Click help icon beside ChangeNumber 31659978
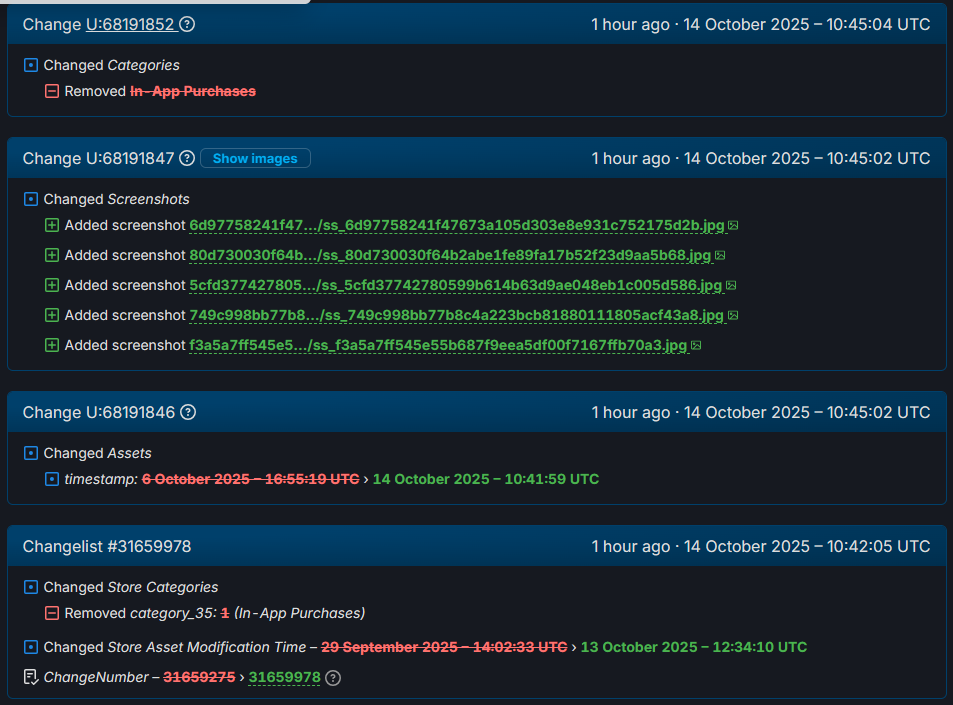This screenshot has width=953, height=705. click(333, 678)
